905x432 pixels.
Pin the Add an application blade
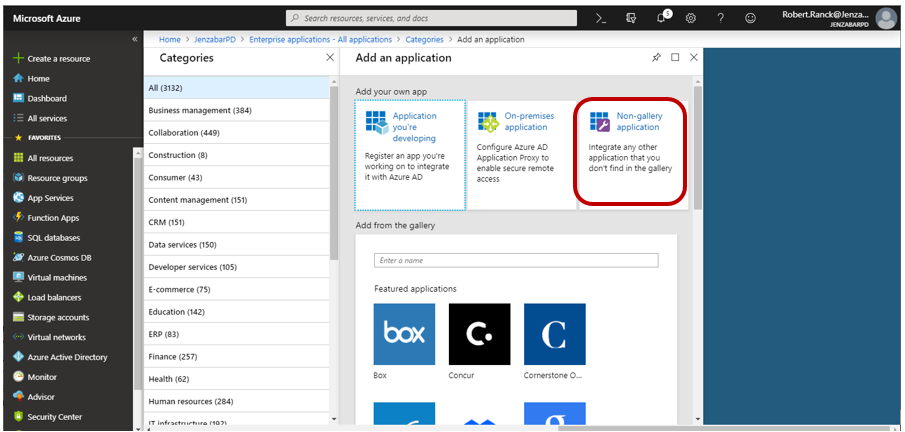(656, 58)
